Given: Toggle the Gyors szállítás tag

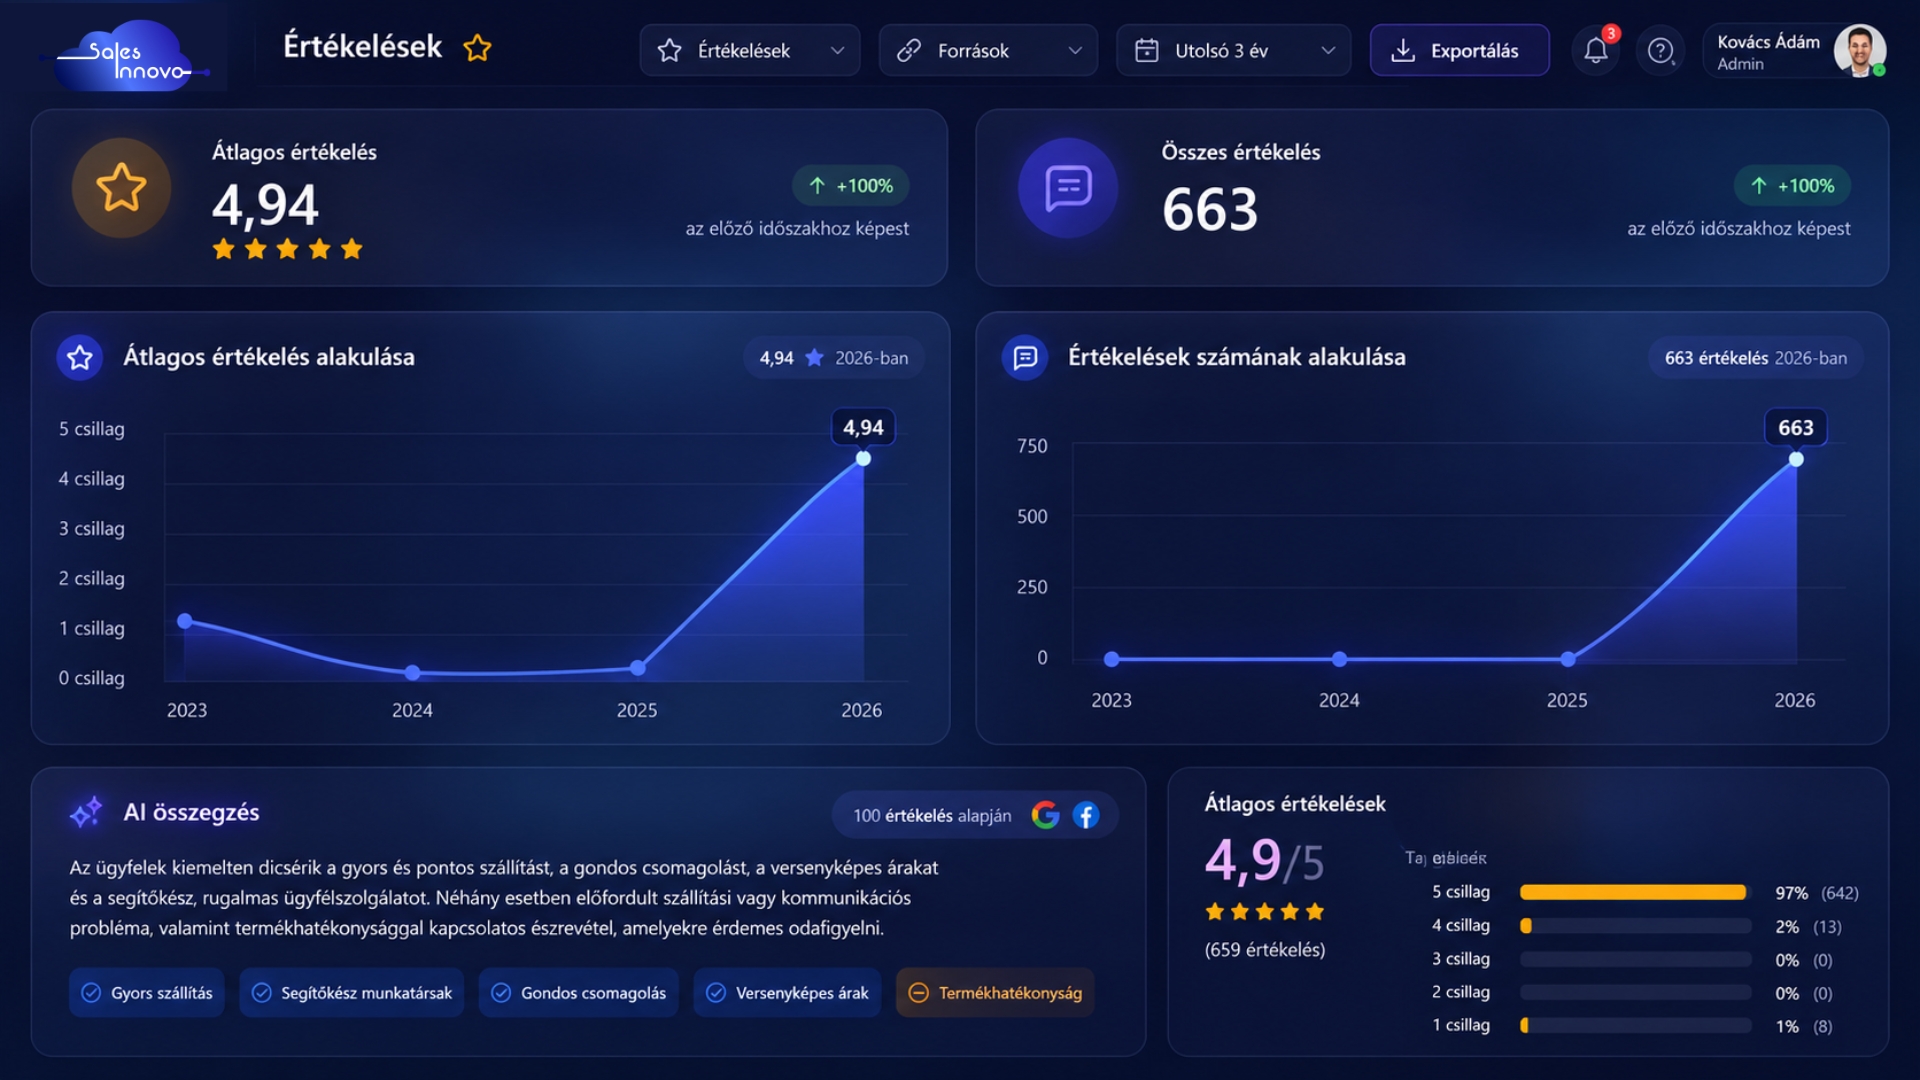Looking at the screenshot, I should tap(147, 992).
